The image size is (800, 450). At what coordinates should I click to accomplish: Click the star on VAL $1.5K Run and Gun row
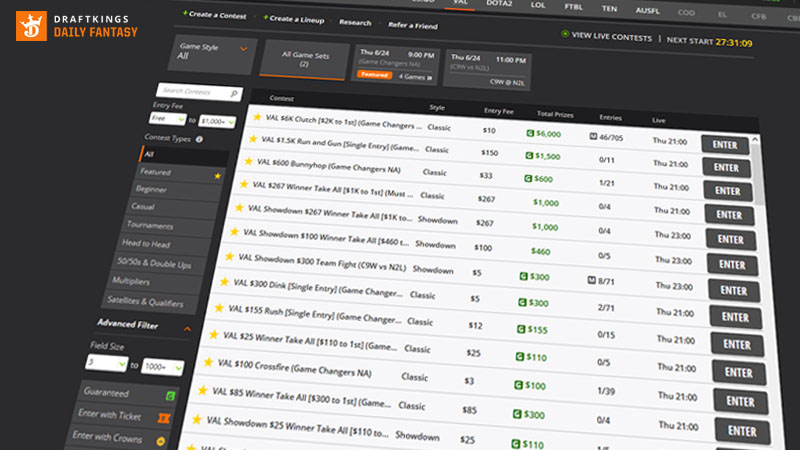pyautogui.click(x=253, y=139)
